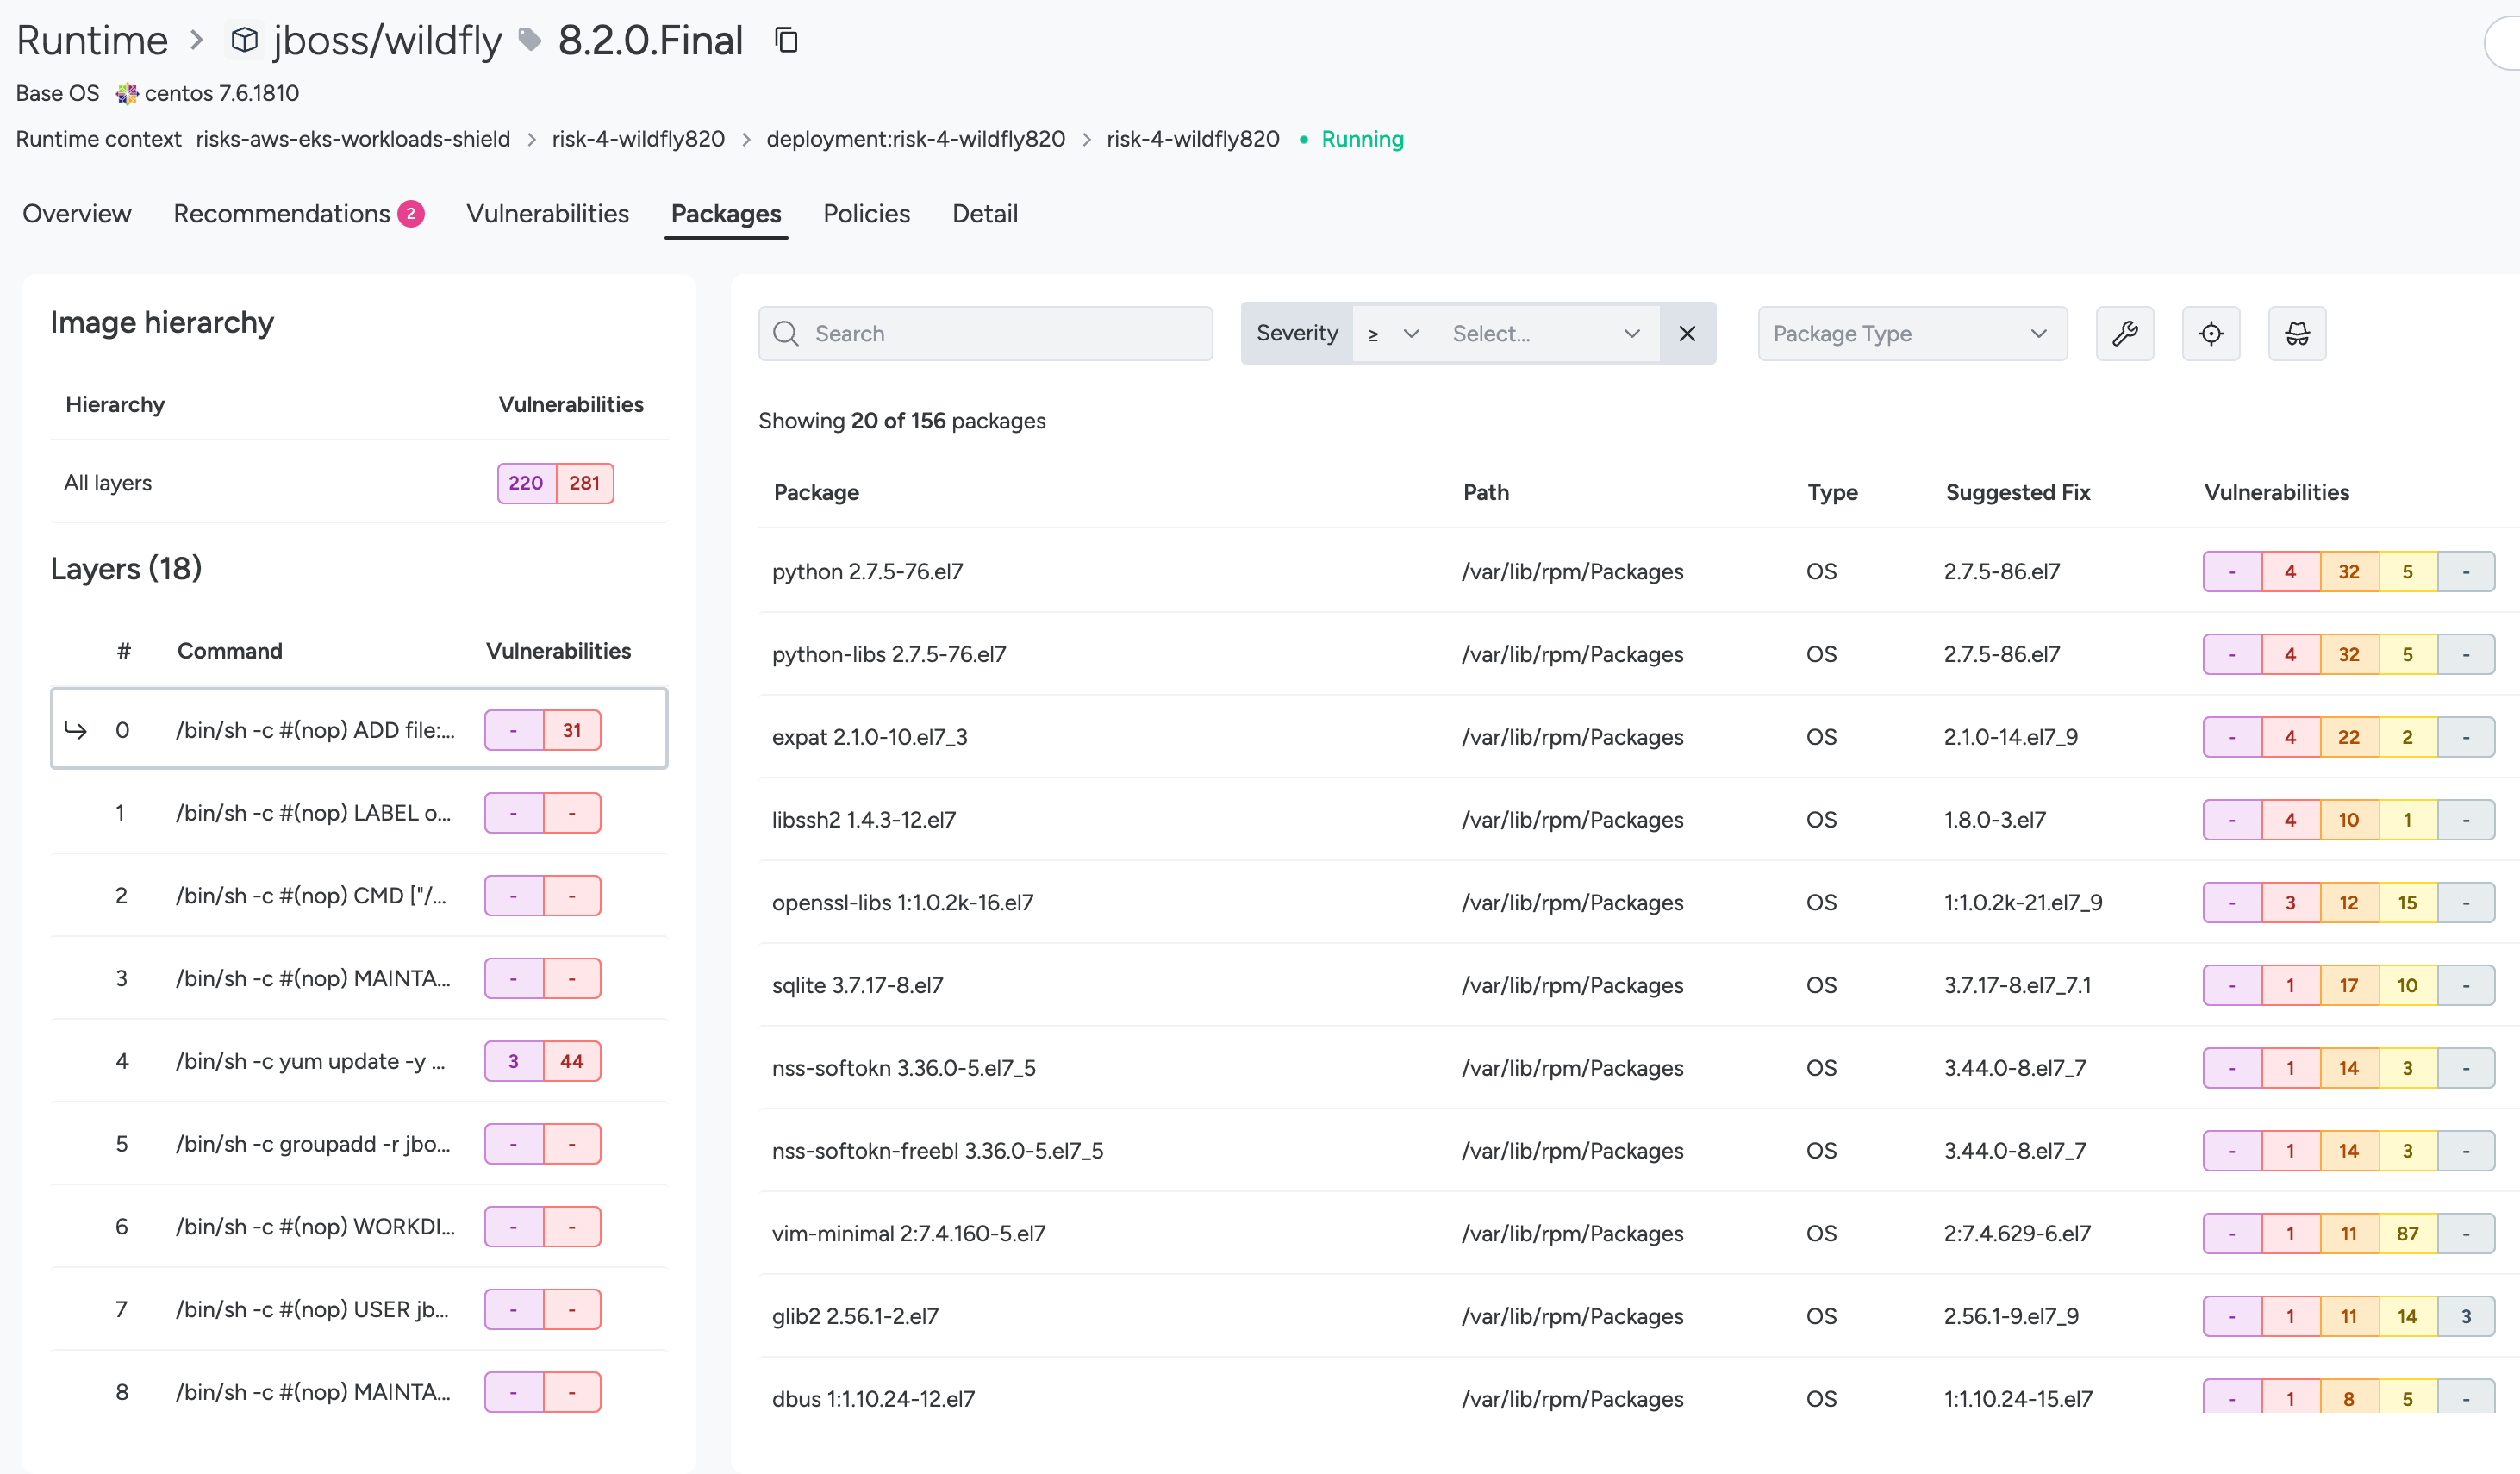Copy the image name with the copy icon
The width and height of the screenshot is (2520, 1474).
pyautogui.click(x=786, y=40)
